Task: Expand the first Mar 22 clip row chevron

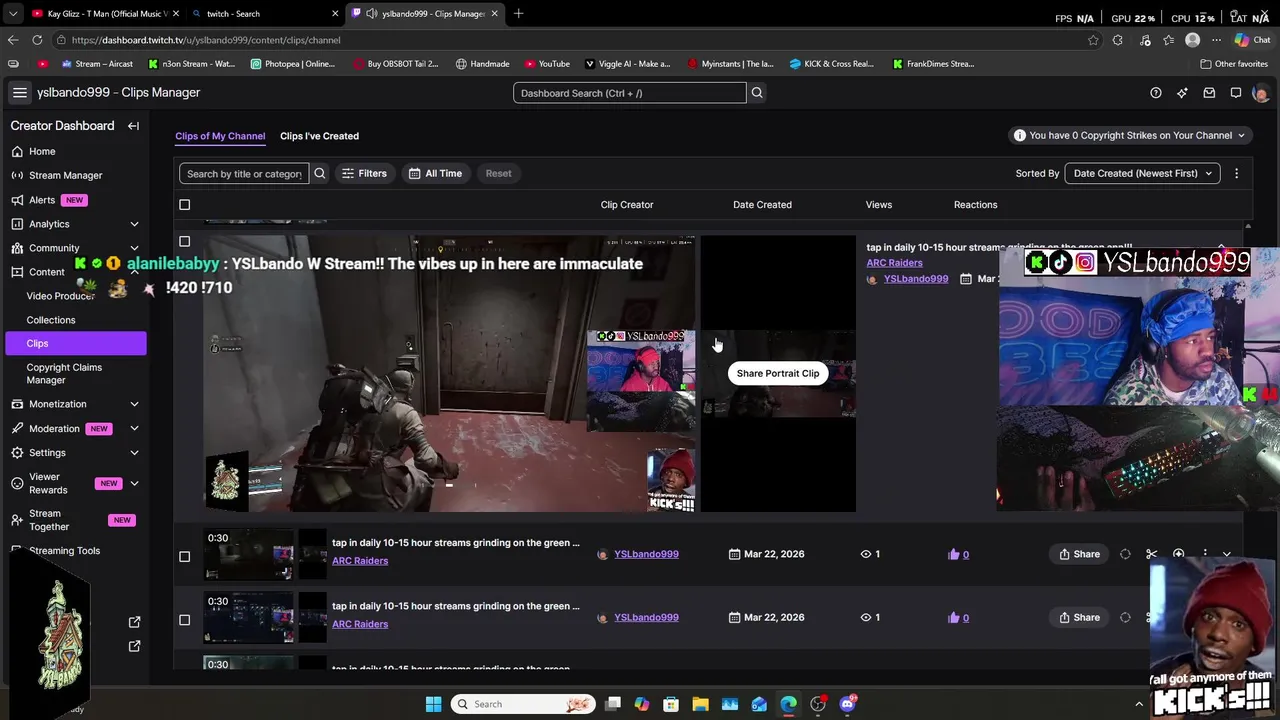Action: tap(1227, 554)
